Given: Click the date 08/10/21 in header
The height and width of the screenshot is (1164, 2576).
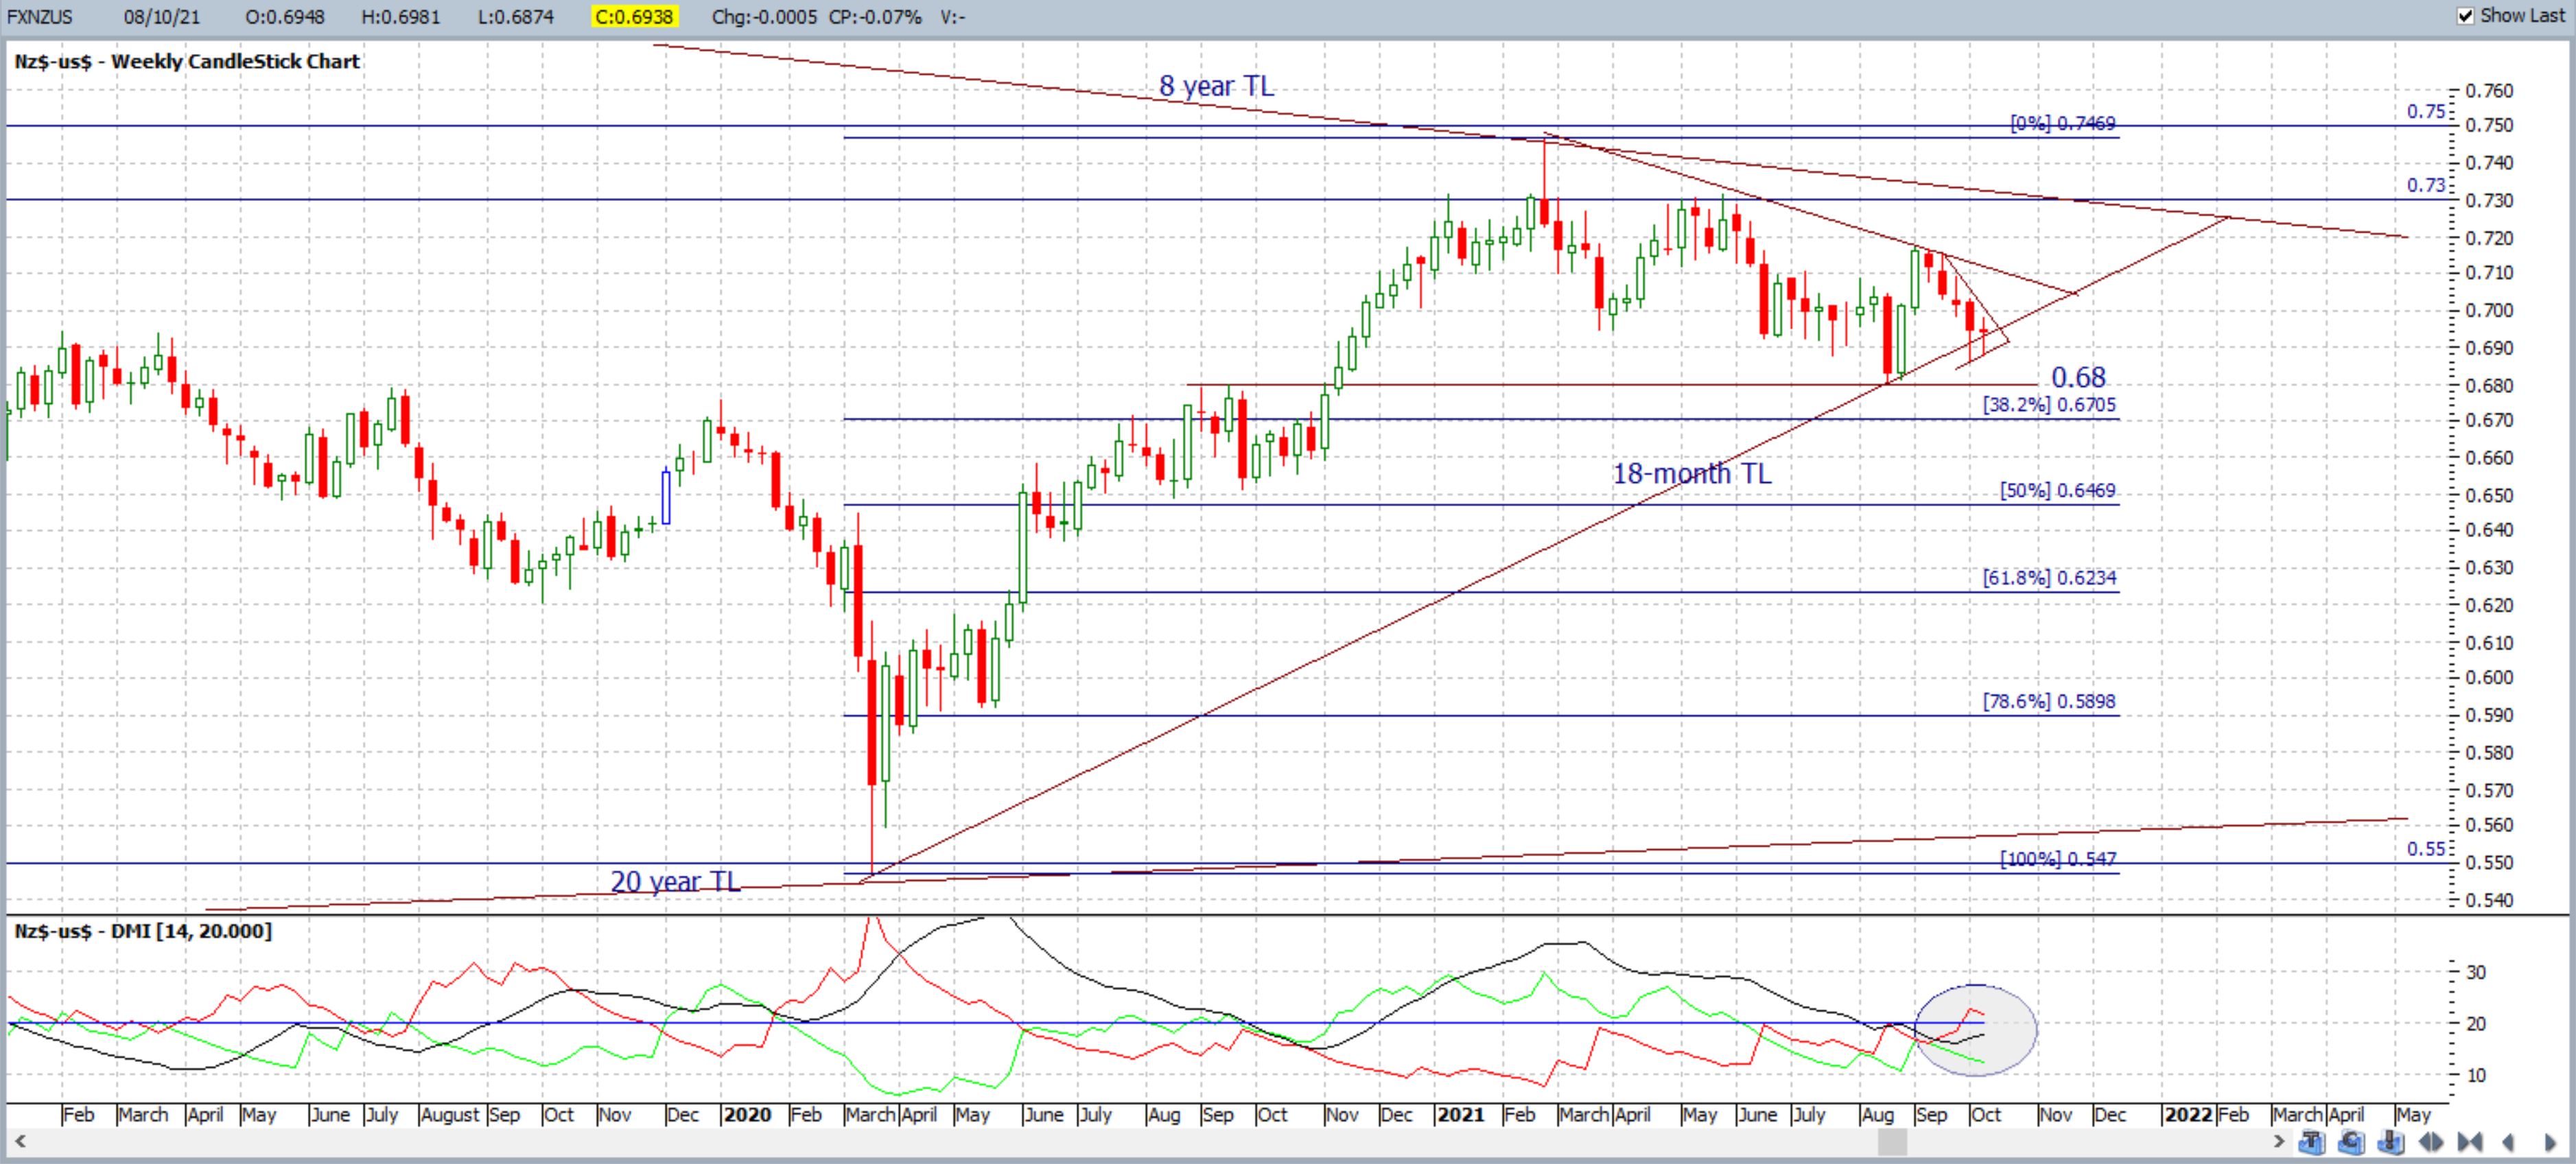Looking at the screenshot, I should (162, 16).
